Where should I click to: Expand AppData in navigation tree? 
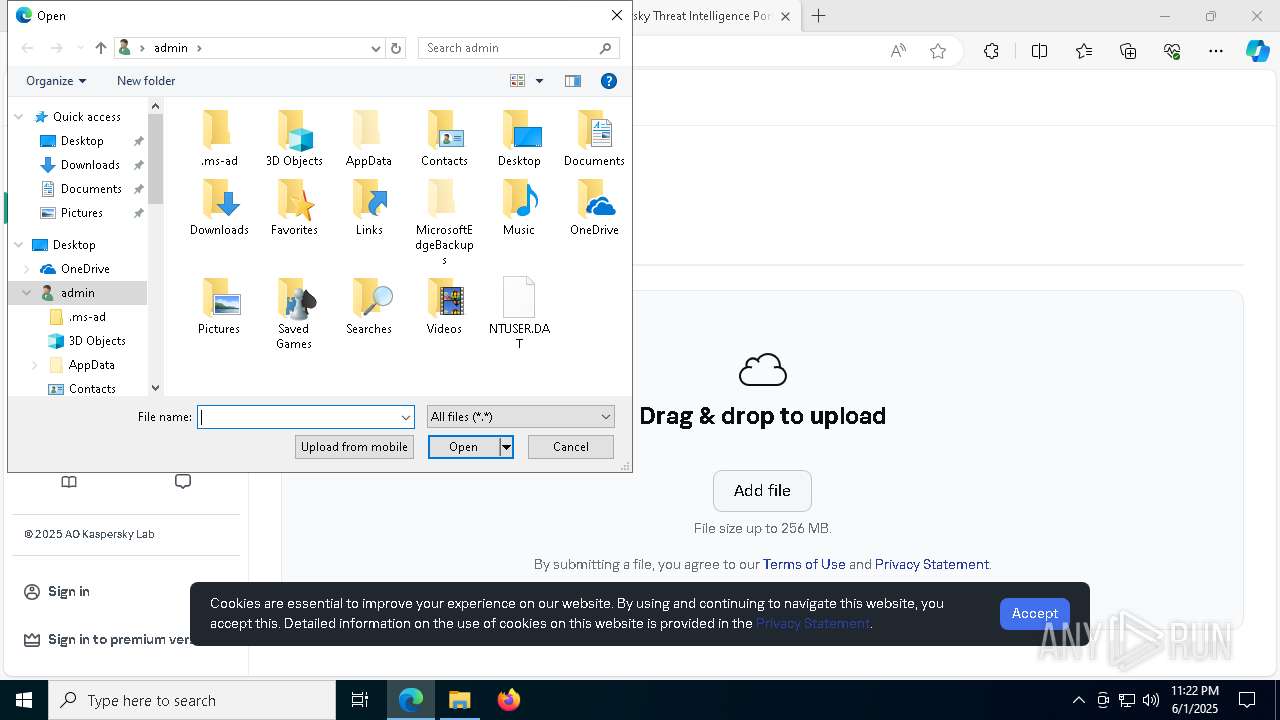coord(35,365)
